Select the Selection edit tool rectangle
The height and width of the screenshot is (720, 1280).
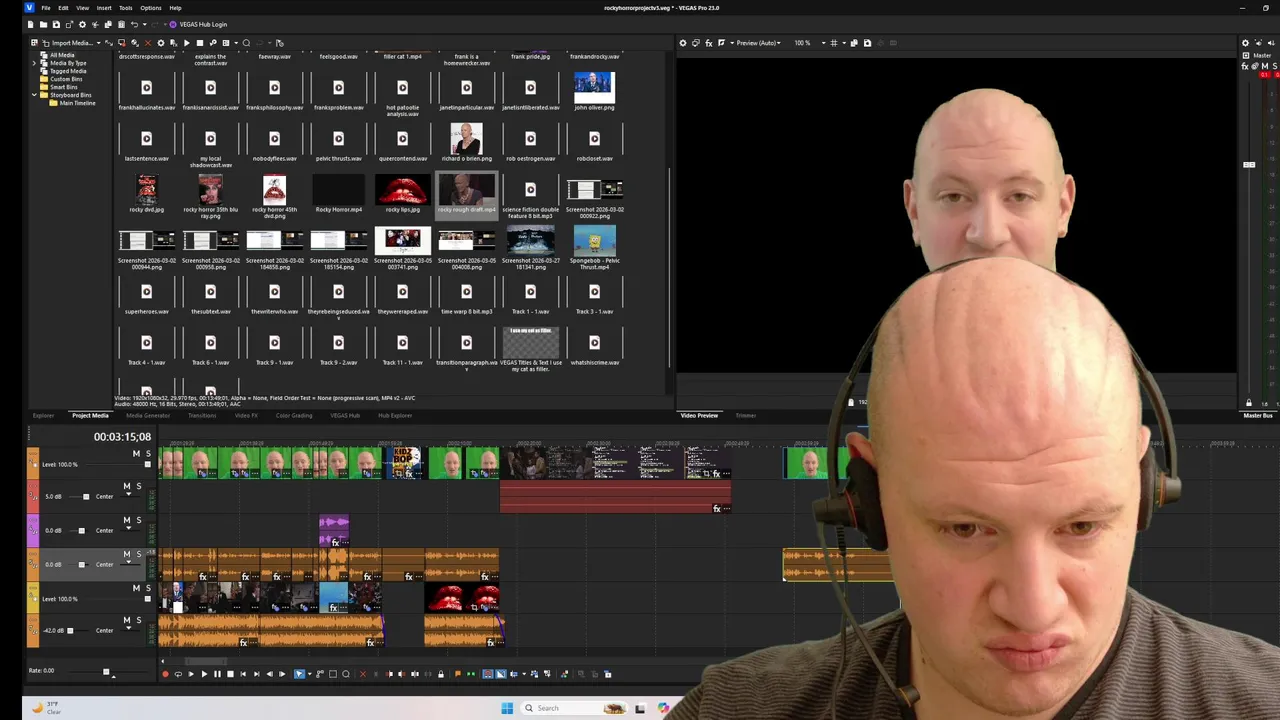tap(333, 674)
